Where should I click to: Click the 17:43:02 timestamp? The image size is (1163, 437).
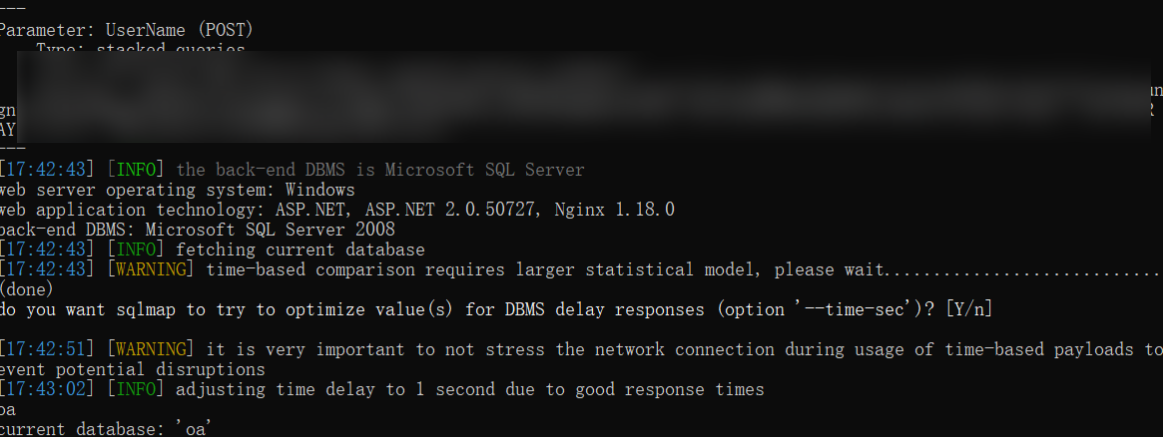[x=49, y=389]
